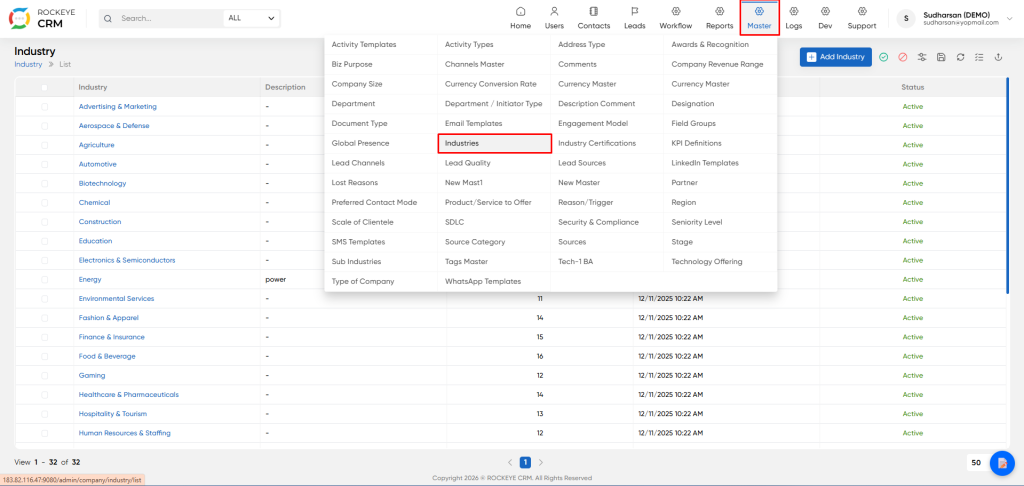Open Electronics & Semiconductors link
The height and width of the screenshot is (486, 1024).
click(127, 260)
